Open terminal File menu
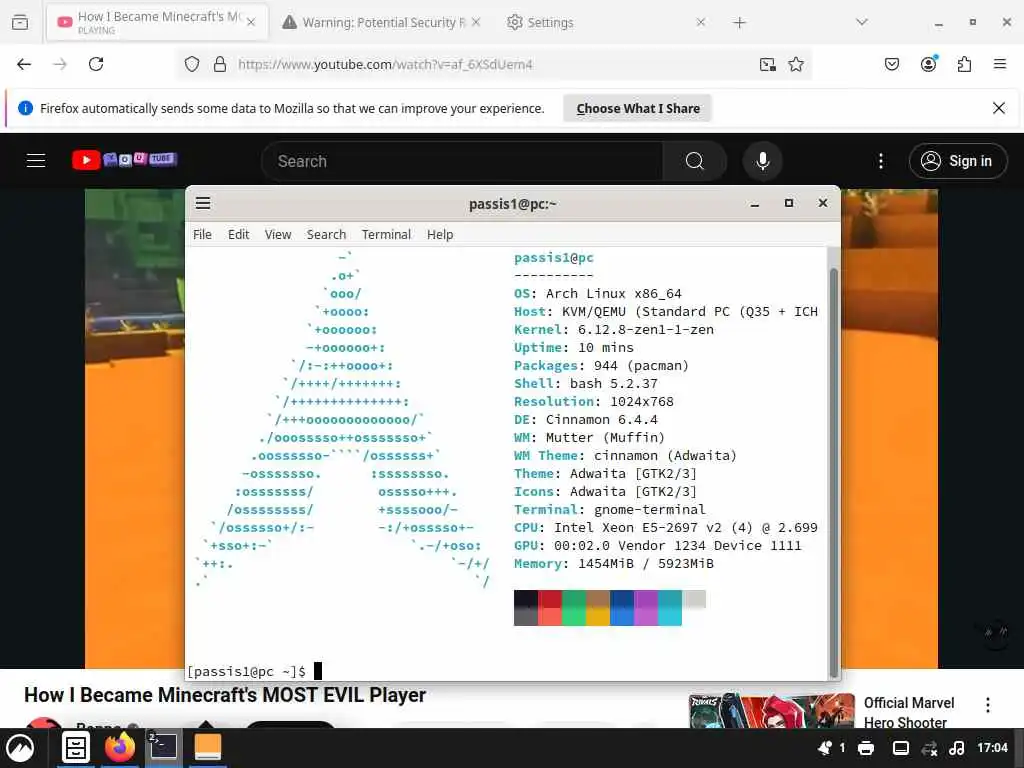 coord(202,234)
